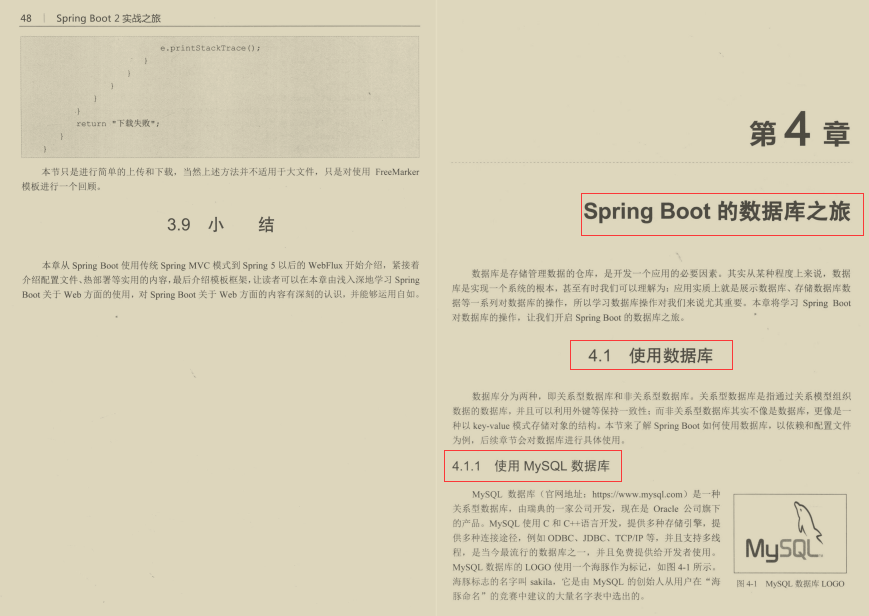Screen dimensions: 869x616
Task: Click the text 'key-value' in section 4.1 paragraph
Action: click(x=491, y=426)
